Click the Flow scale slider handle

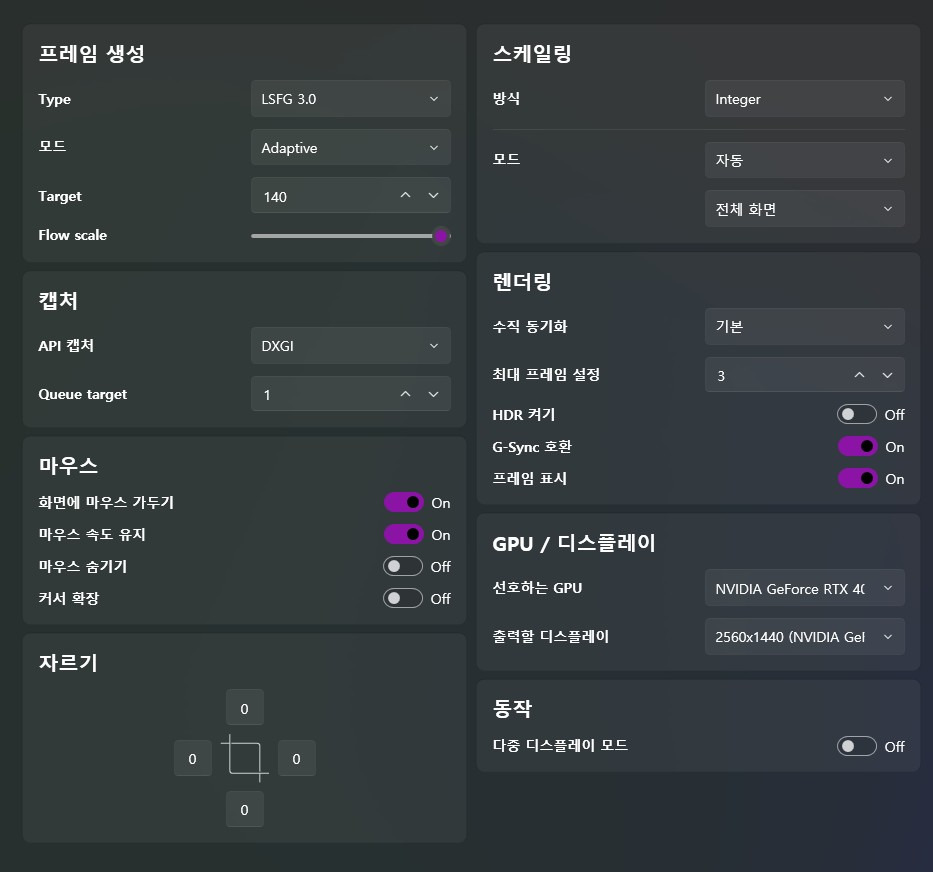tap(441, 236)
